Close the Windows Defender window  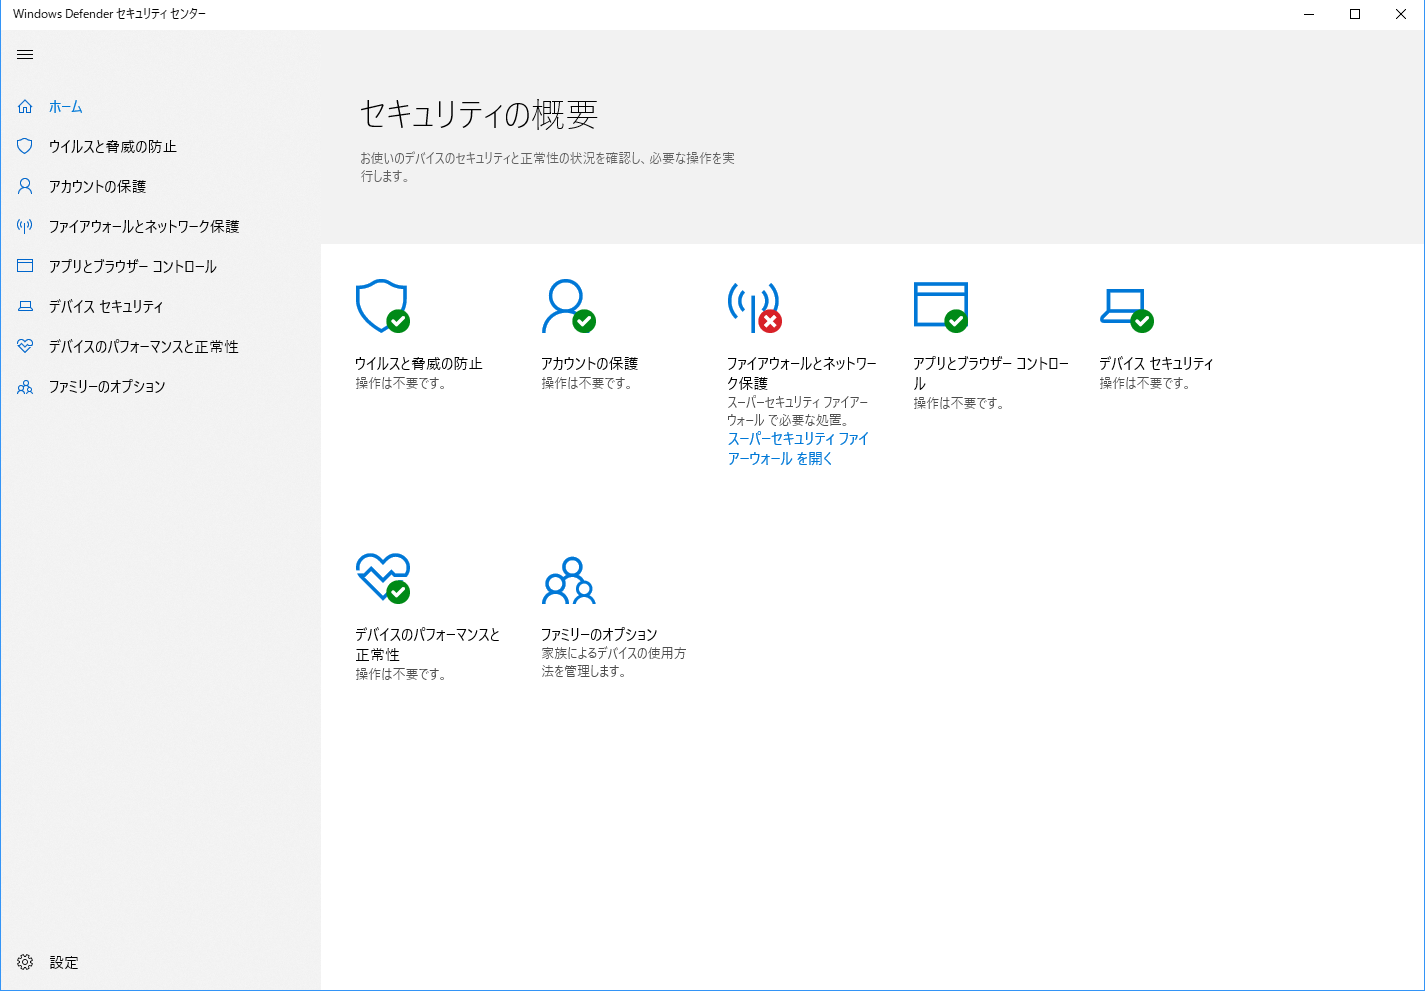coord(1401,14)
